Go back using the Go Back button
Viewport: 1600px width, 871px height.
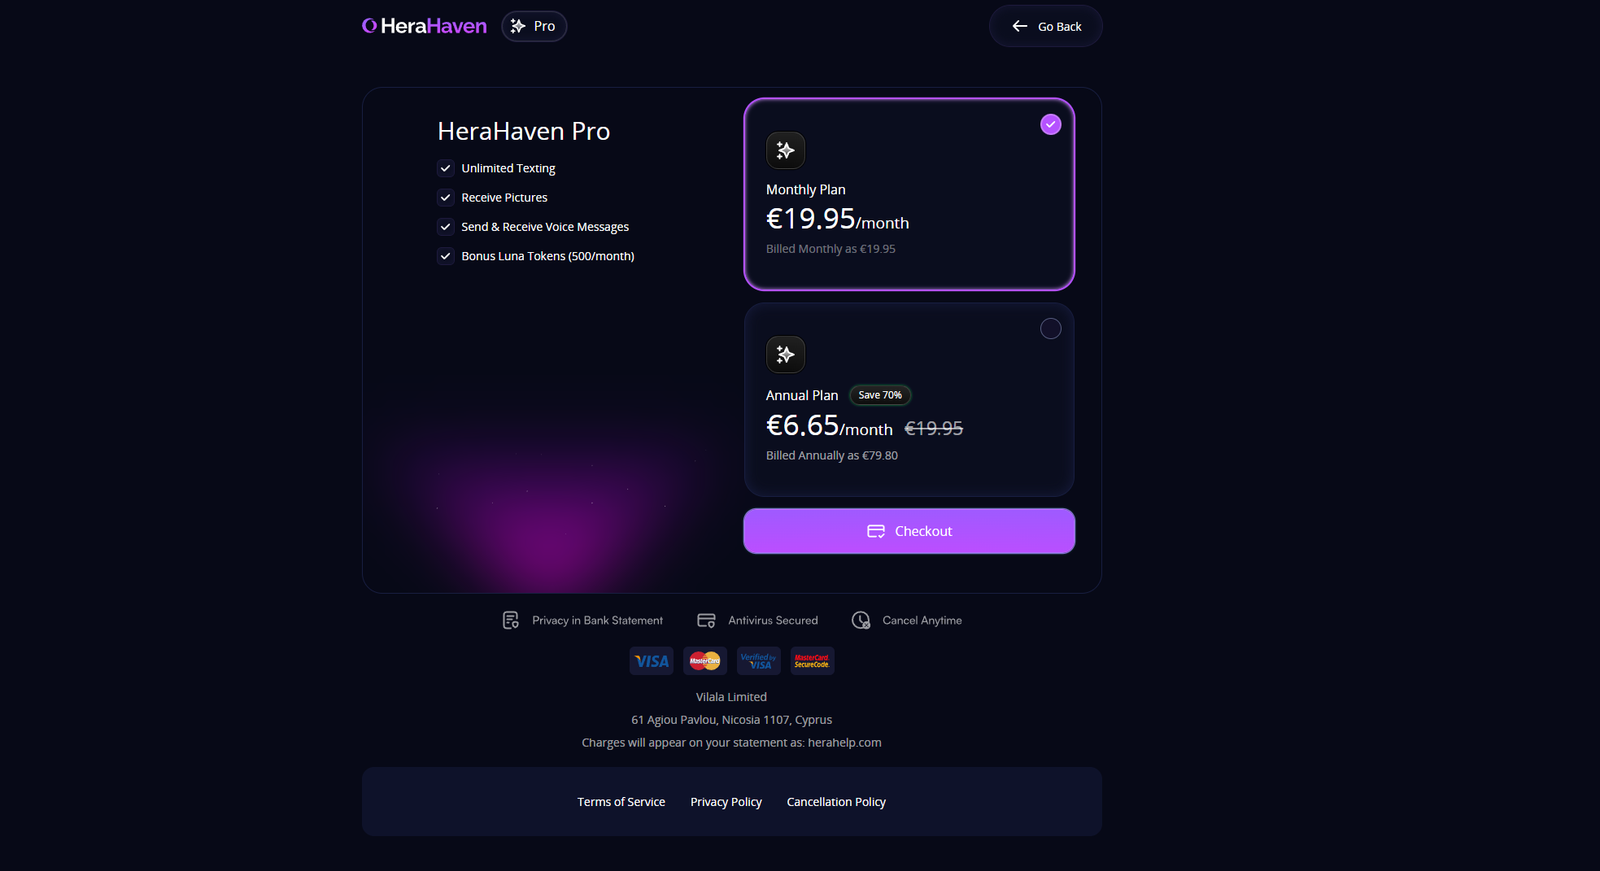pos(1046,26)
